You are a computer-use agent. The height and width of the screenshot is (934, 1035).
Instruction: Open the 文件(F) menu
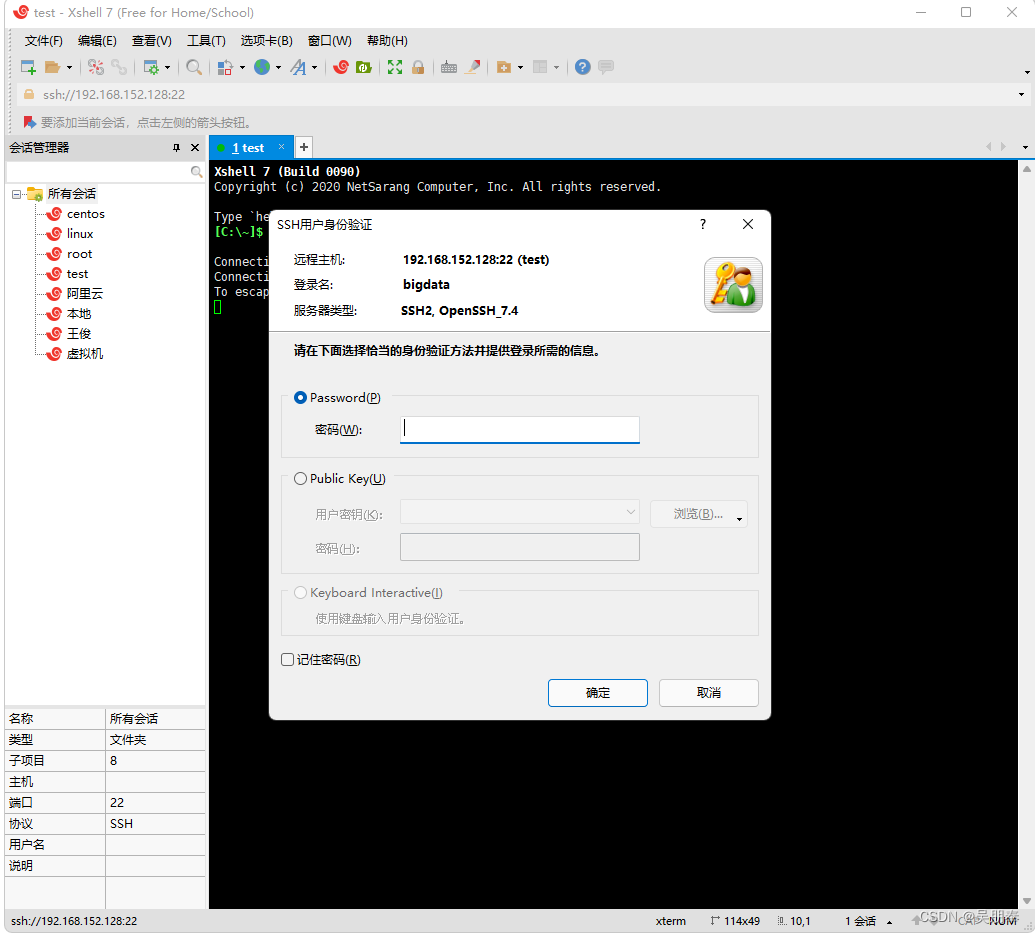coord(44,41)
